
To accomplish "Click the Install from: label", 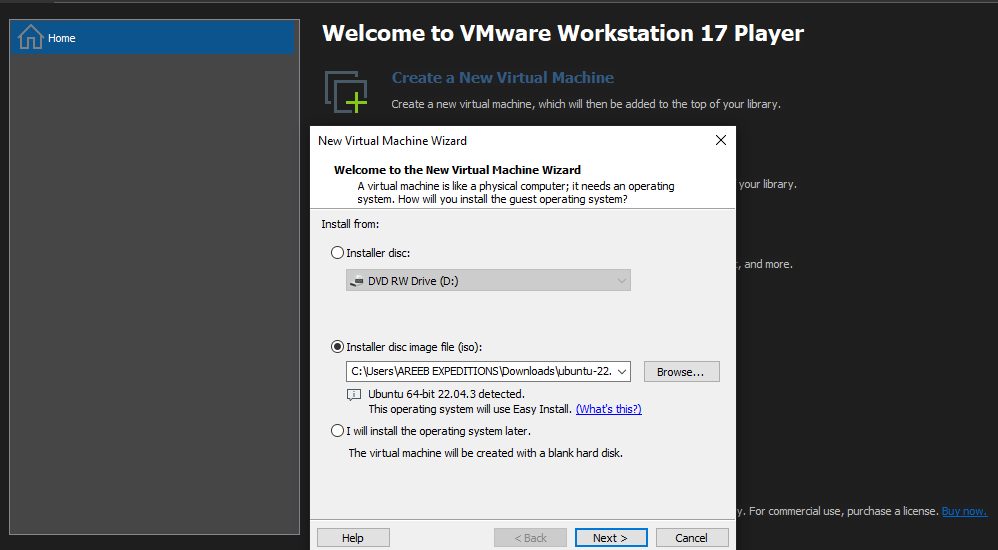I will [350, 224].
